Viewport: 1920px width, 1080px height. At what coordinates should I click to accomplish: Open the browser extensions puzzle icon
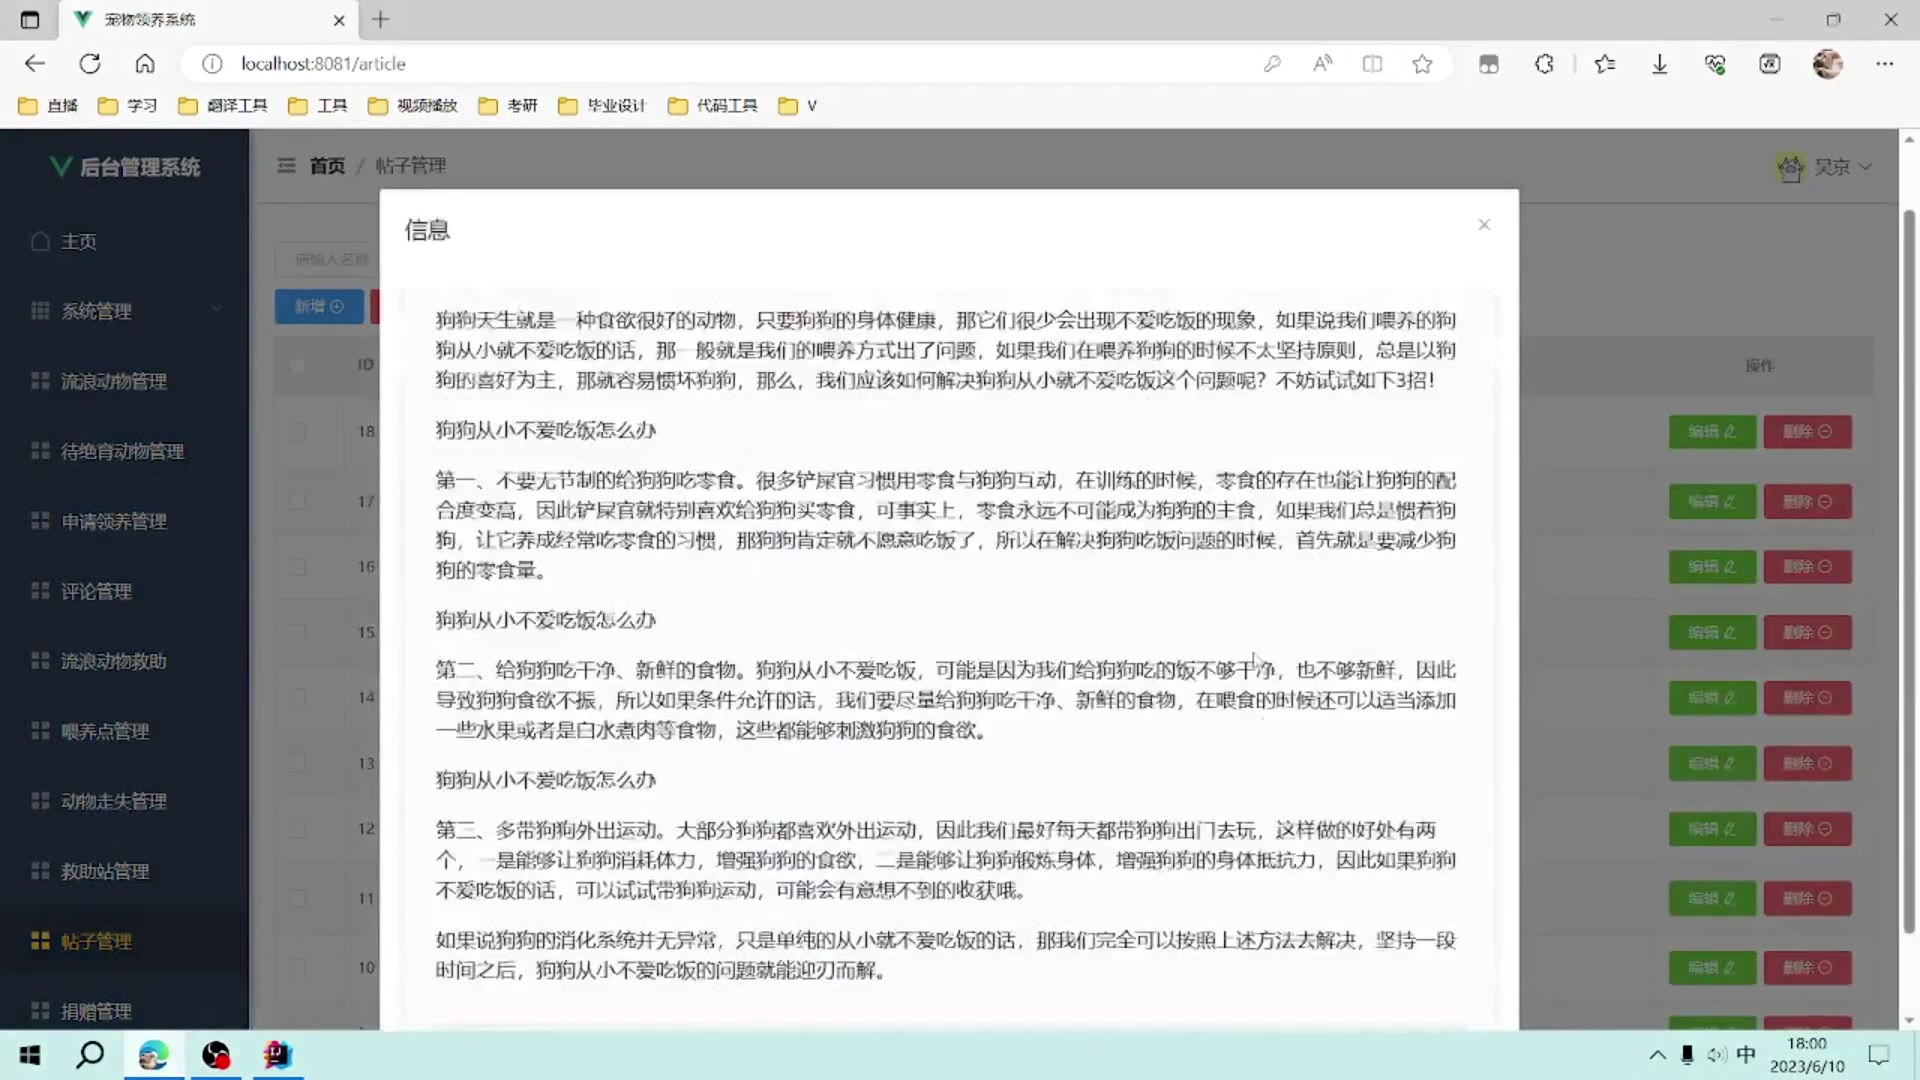pos(1544,64)
